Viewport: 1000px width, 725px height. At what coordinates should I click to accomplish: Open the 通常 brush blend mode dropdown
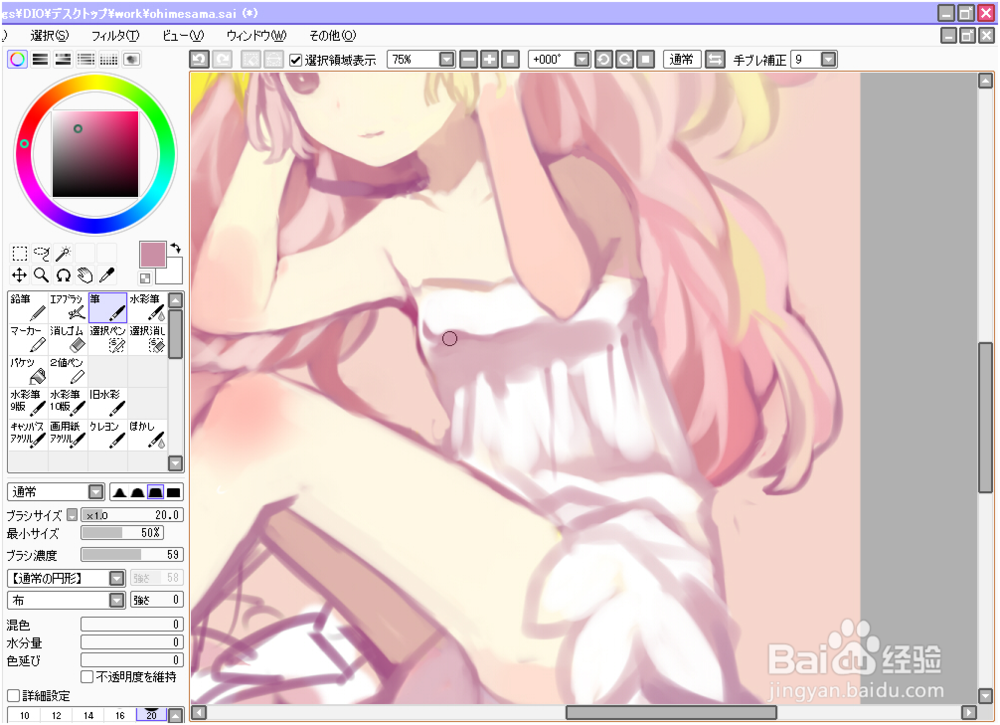(x=96, y=492)
